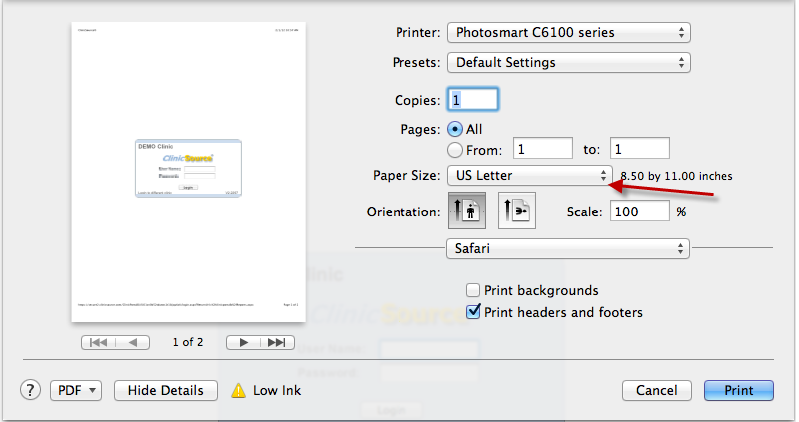Enable Print backgrounds checkbox
Screen dimensions: 799x422
point(473,290)
